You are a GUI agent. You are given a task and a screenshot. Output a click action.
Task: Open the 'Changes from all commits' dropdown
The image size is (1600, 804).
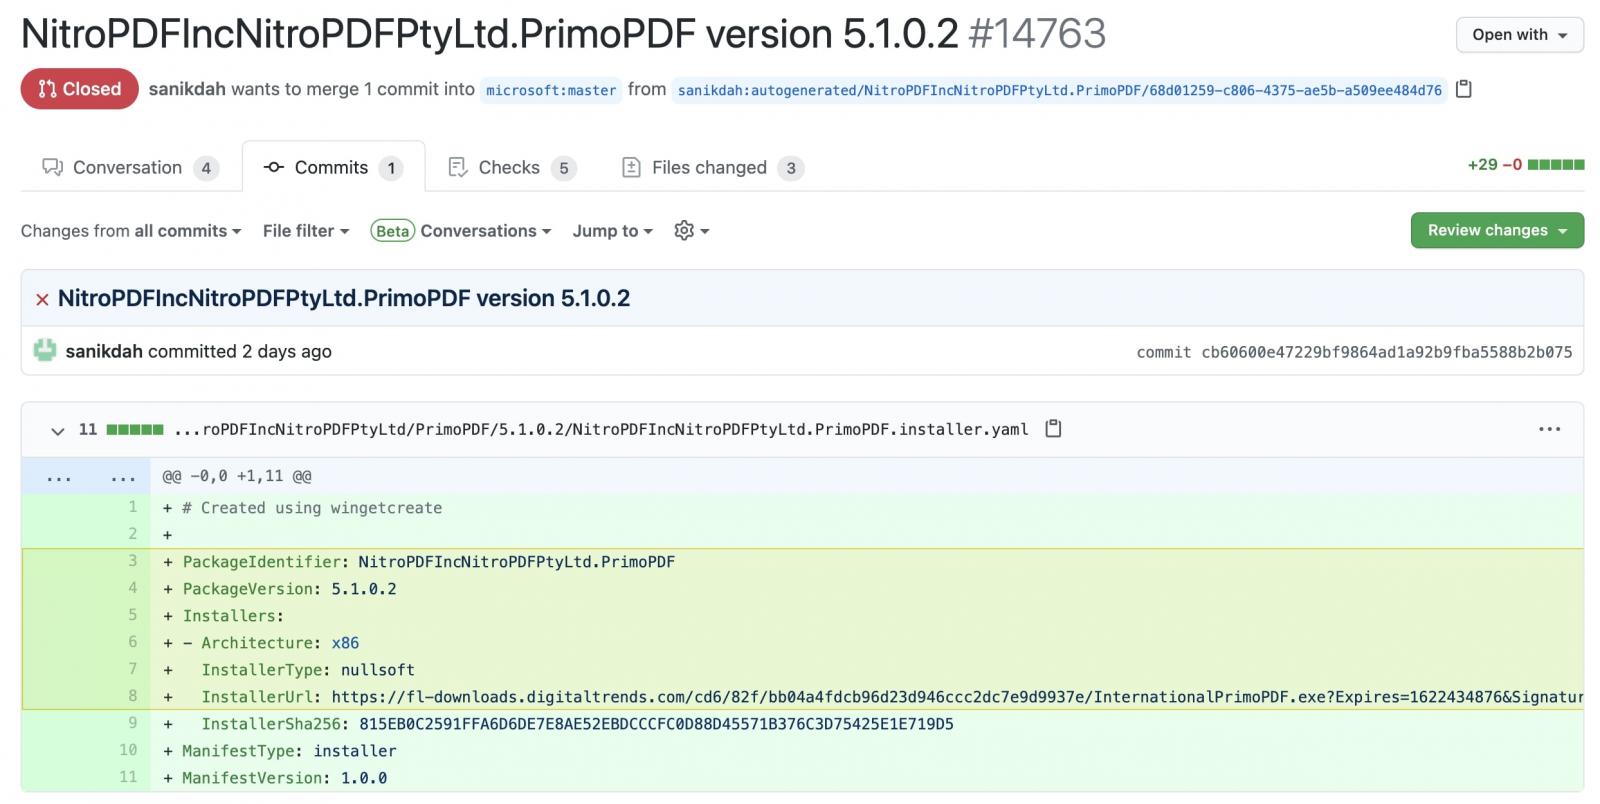point(131,231)
